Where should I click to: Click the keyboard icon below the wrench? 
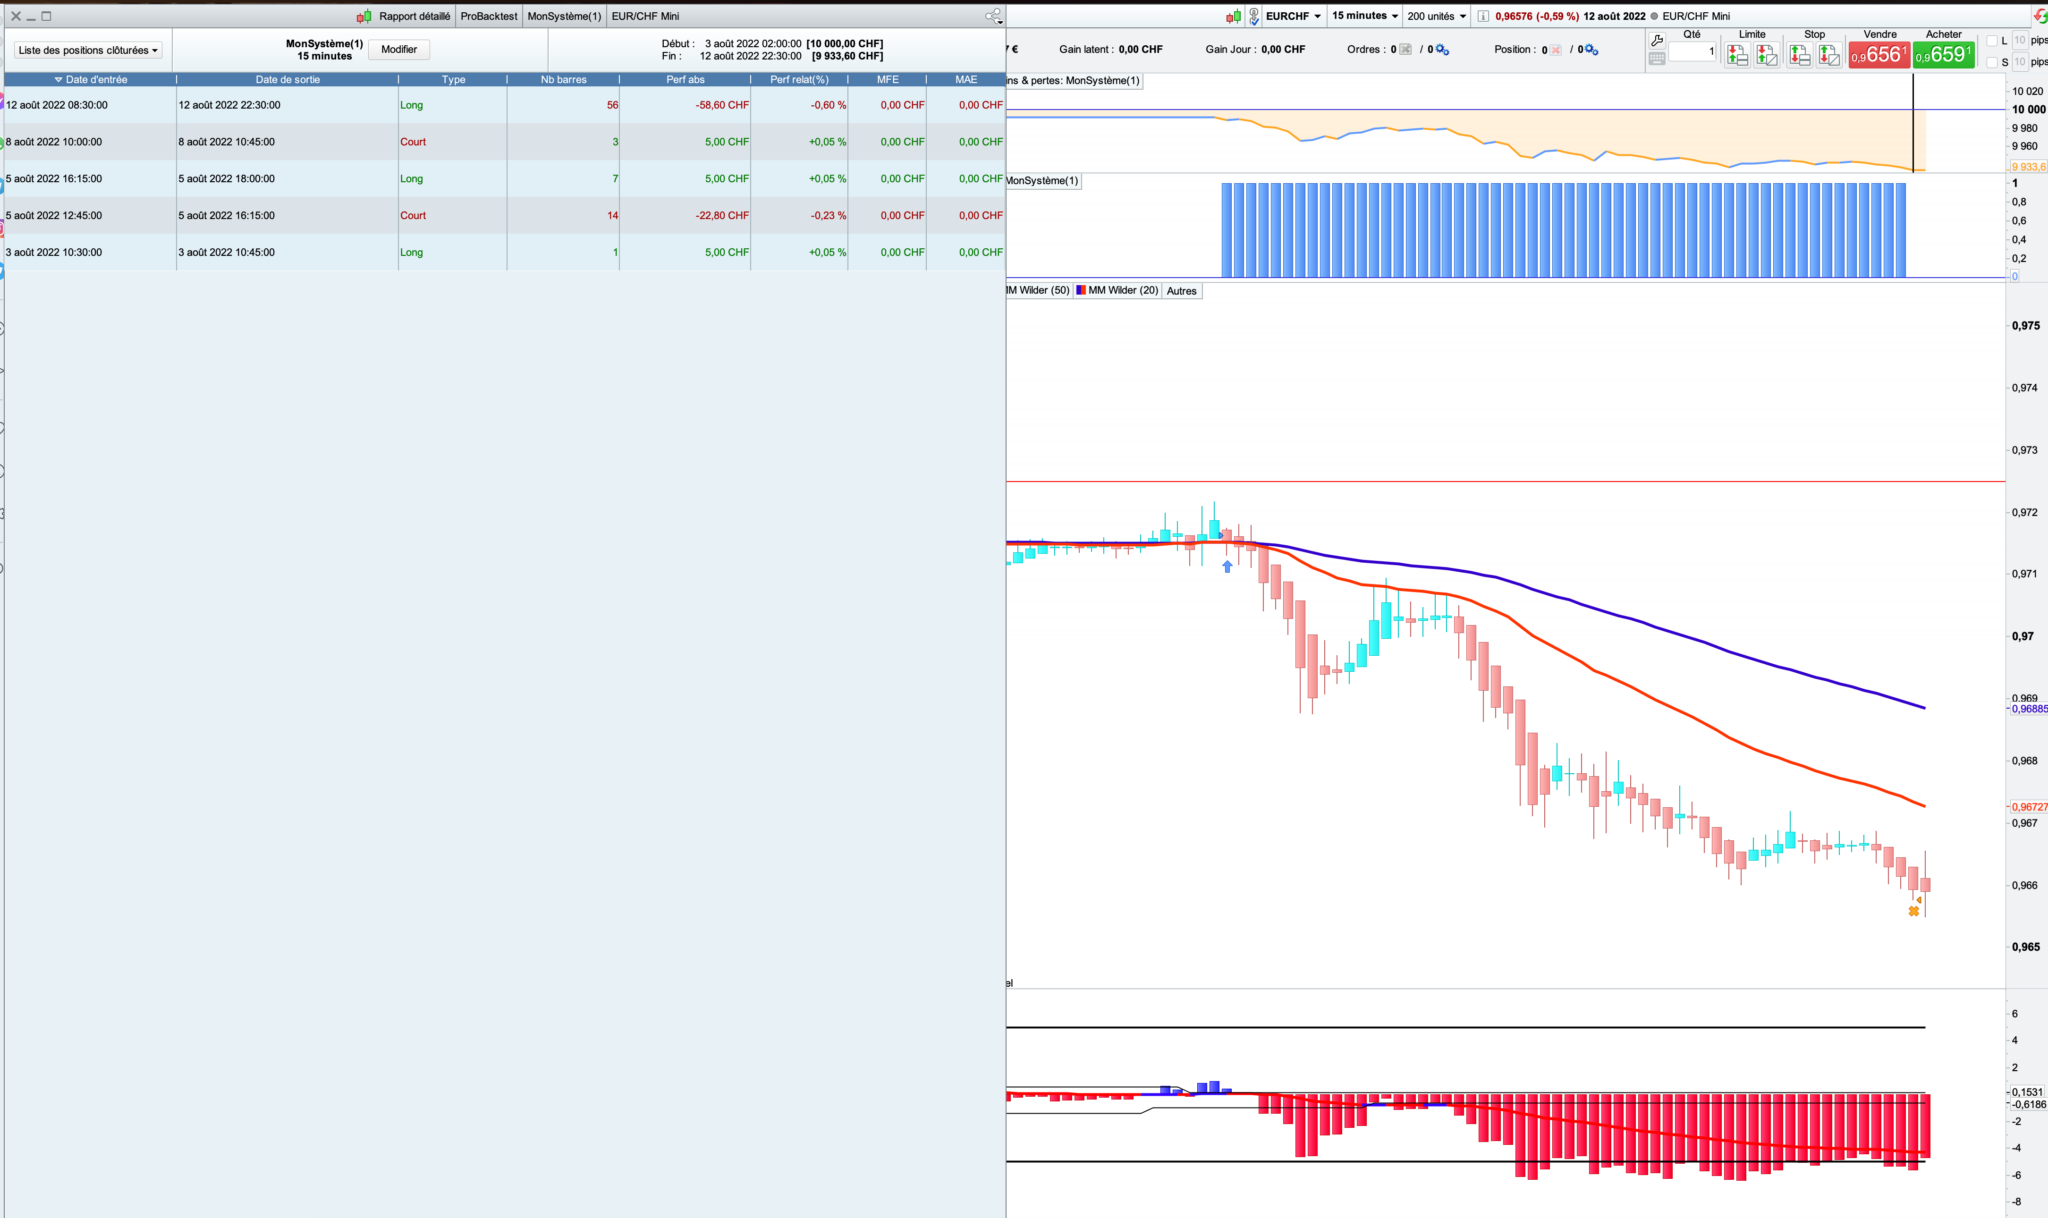[x=1657, y=59]
